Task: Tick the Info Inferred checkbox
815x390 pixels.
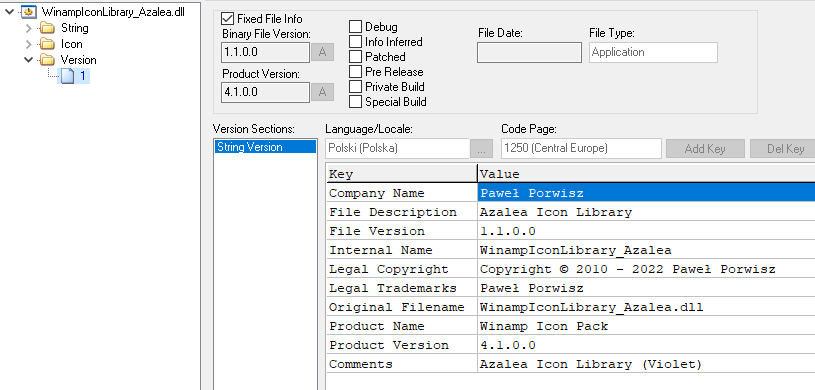Action: 356,42
